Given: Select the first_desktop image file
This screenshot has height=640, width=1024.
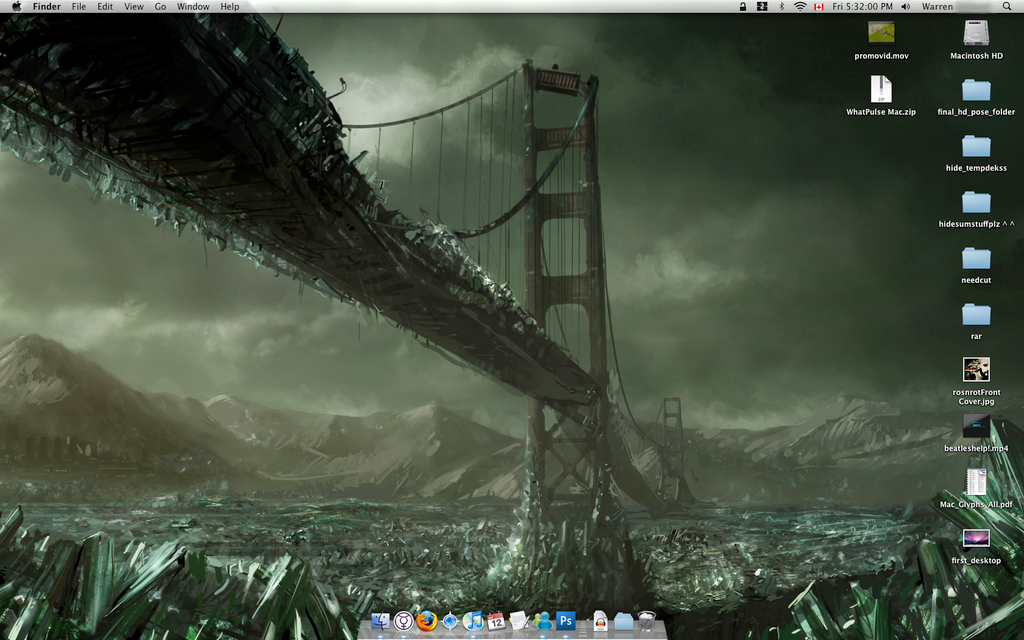Looking at the screenshot, I should click(x=976, y=538).
